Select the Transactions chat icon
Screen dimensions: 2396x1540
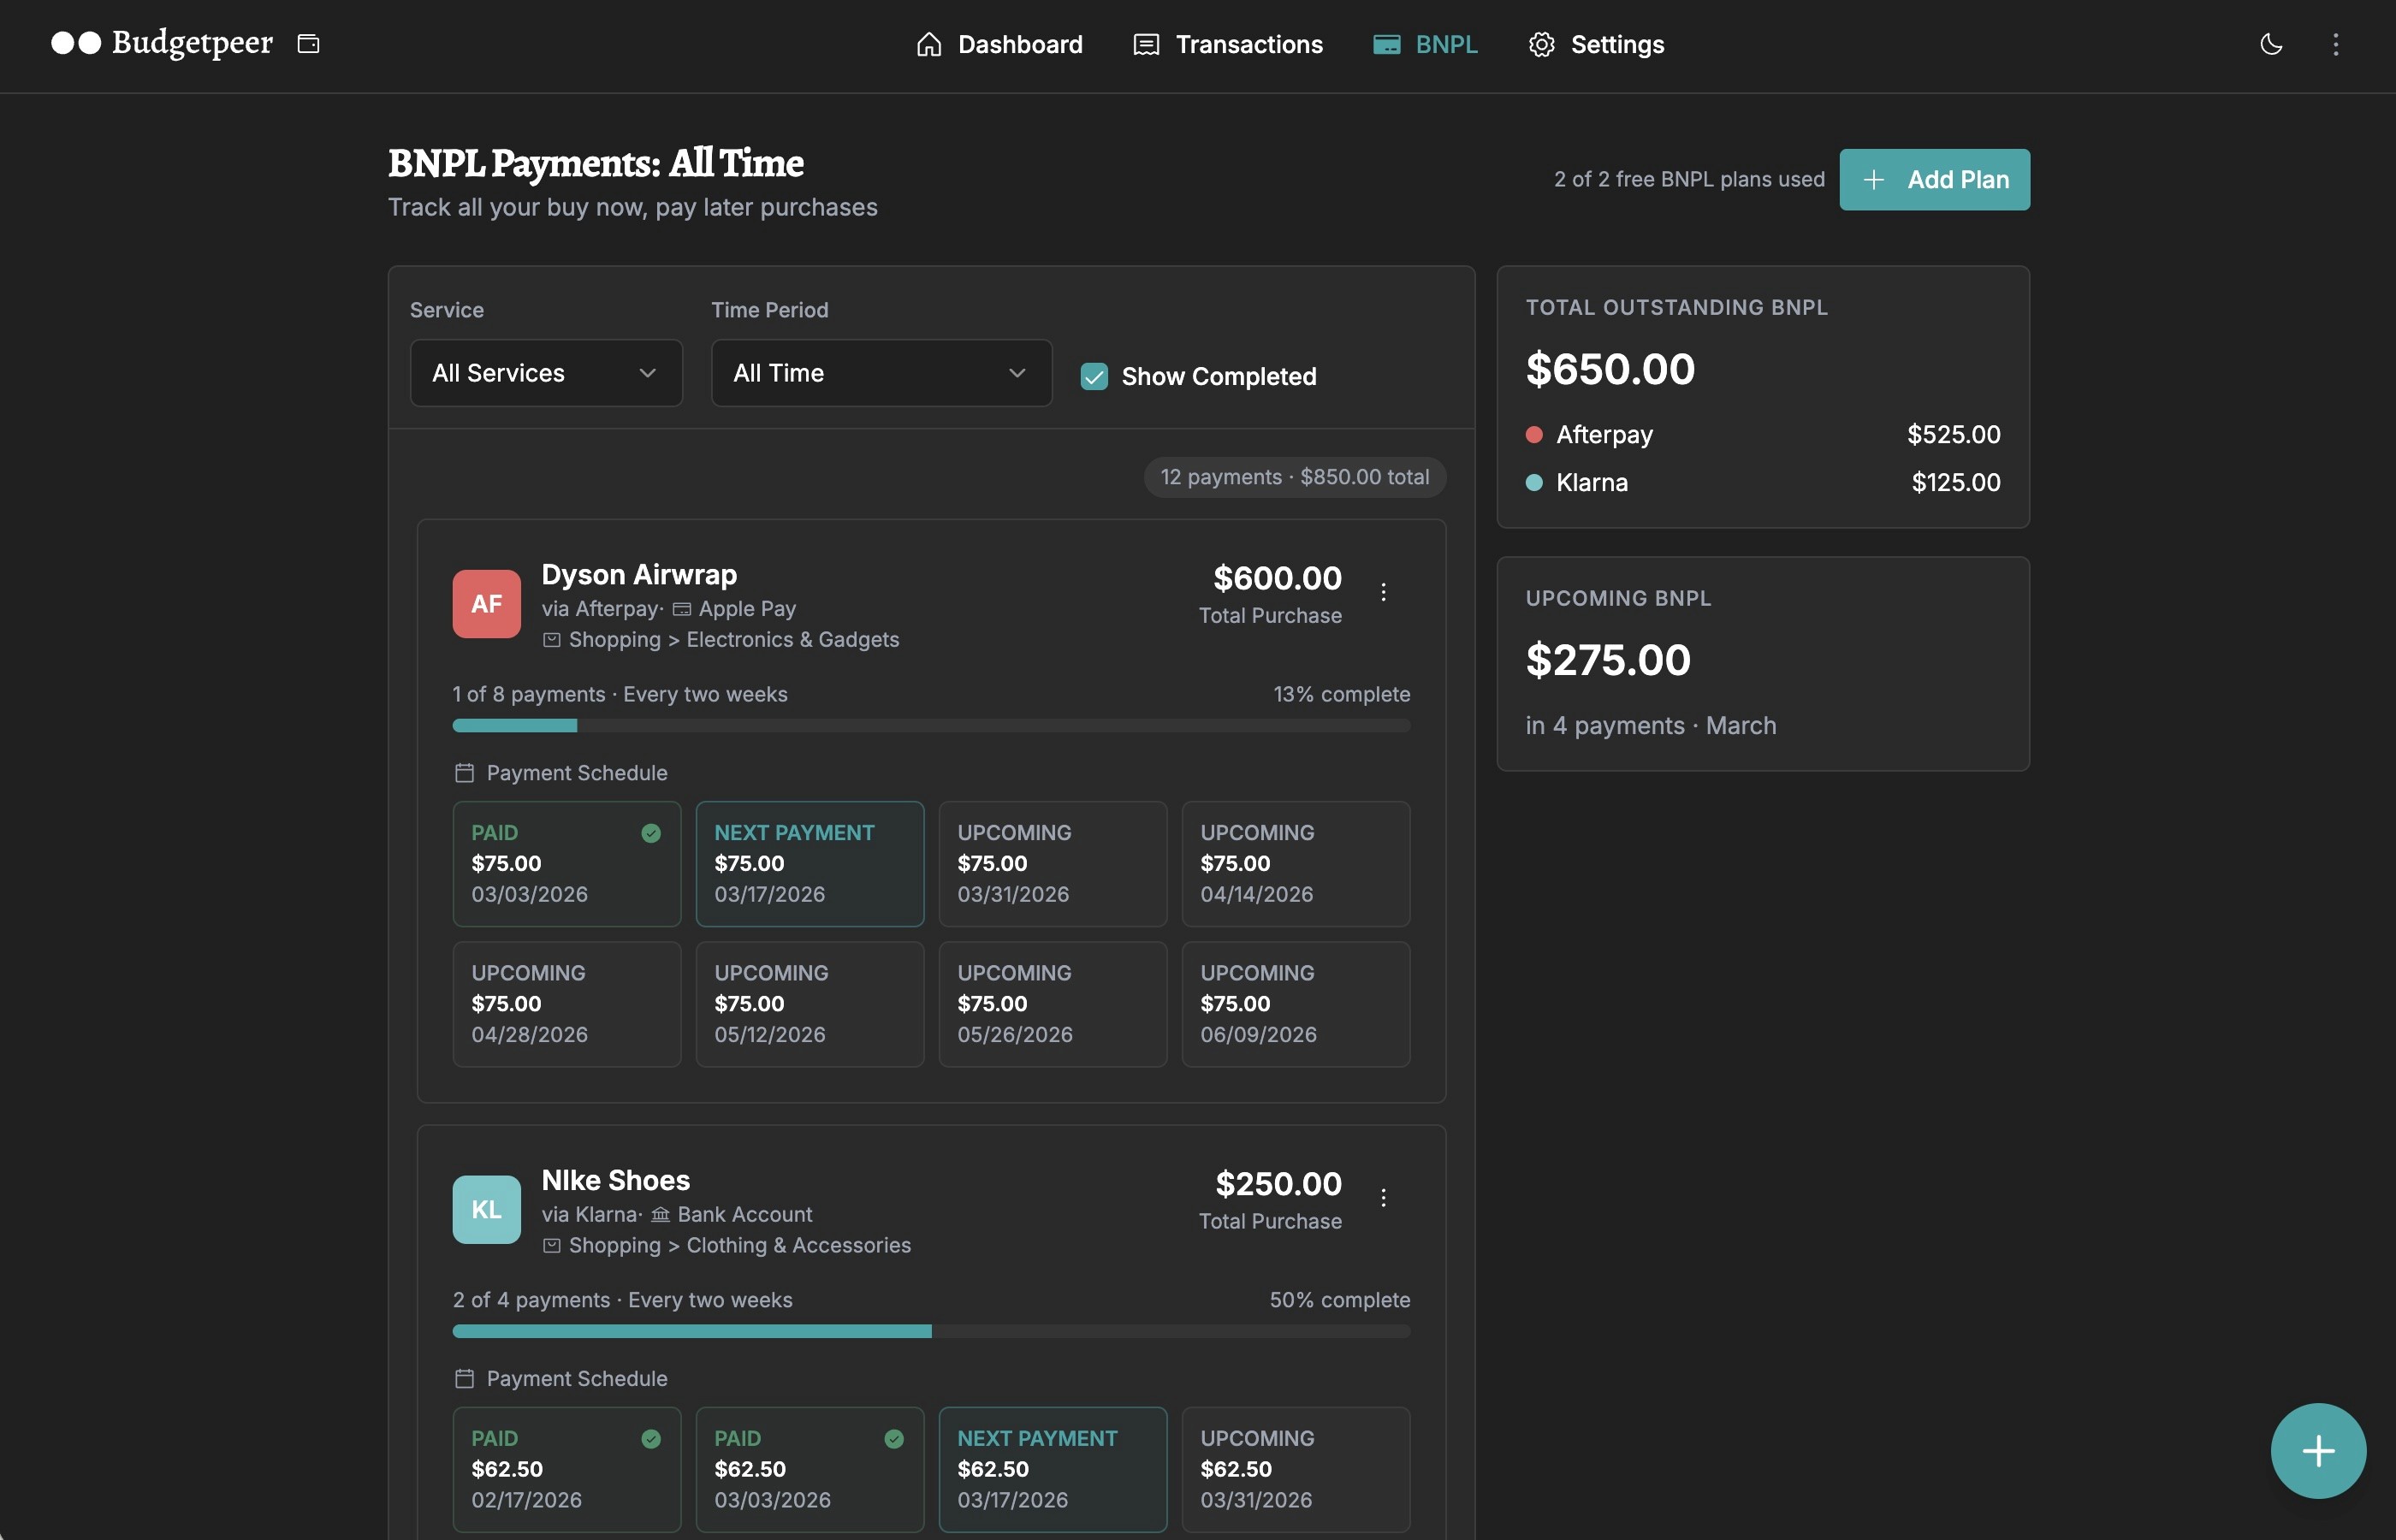(1146, 44)
